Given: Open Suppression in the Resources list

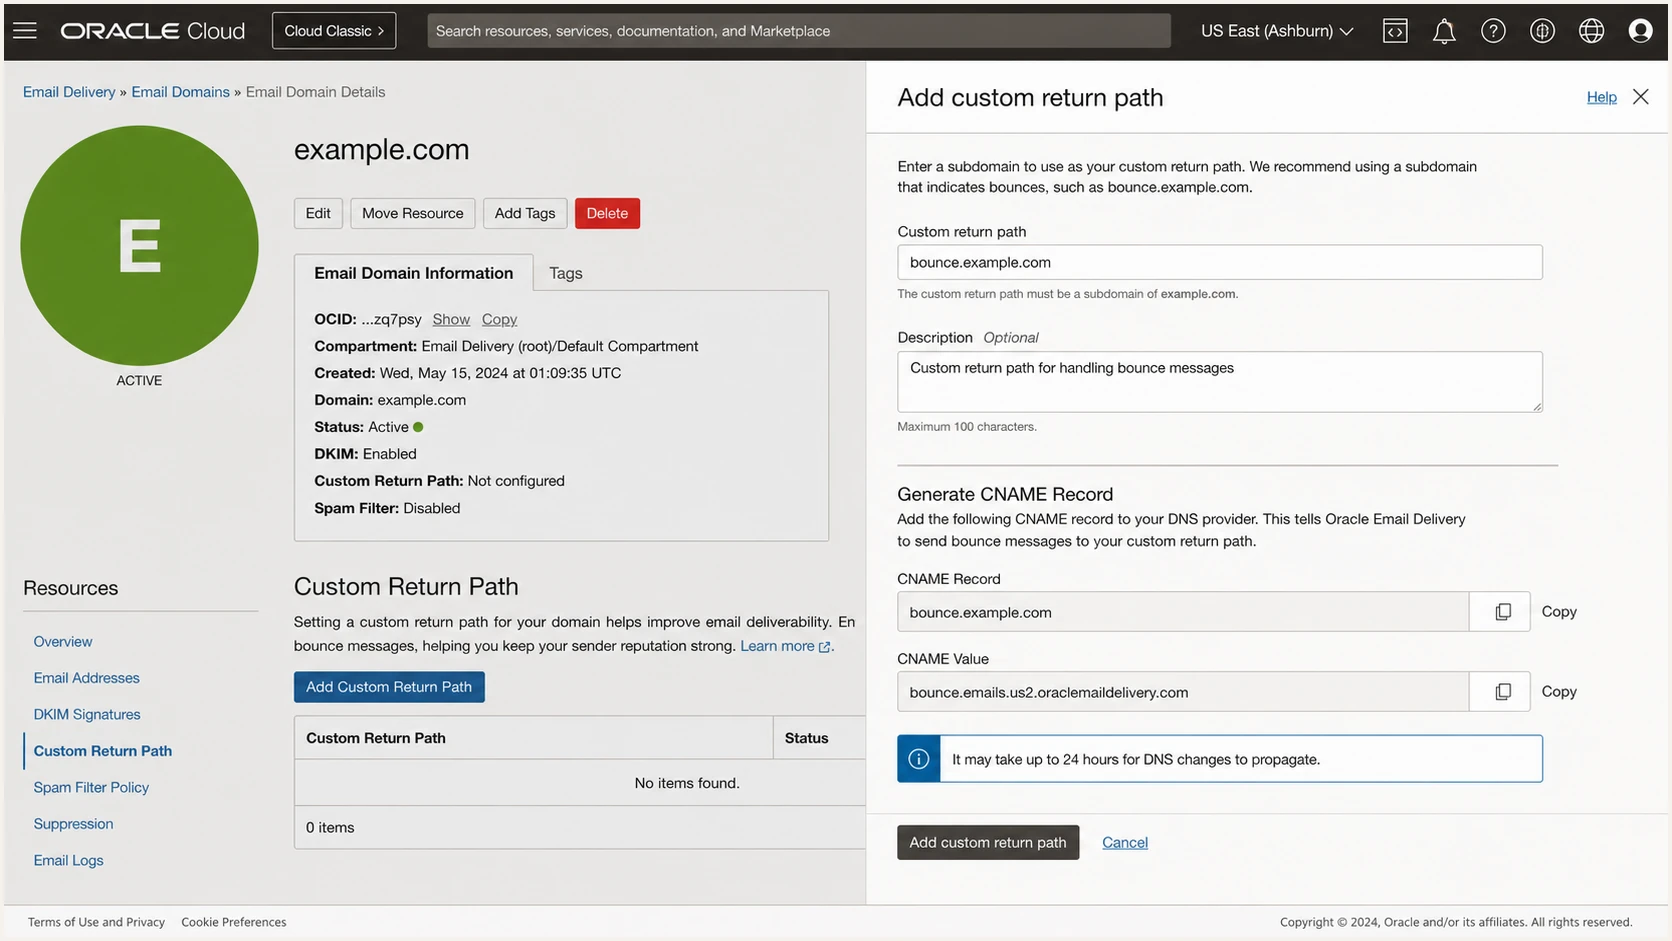Looking at the screenshot, I should [x=73, y=824].
